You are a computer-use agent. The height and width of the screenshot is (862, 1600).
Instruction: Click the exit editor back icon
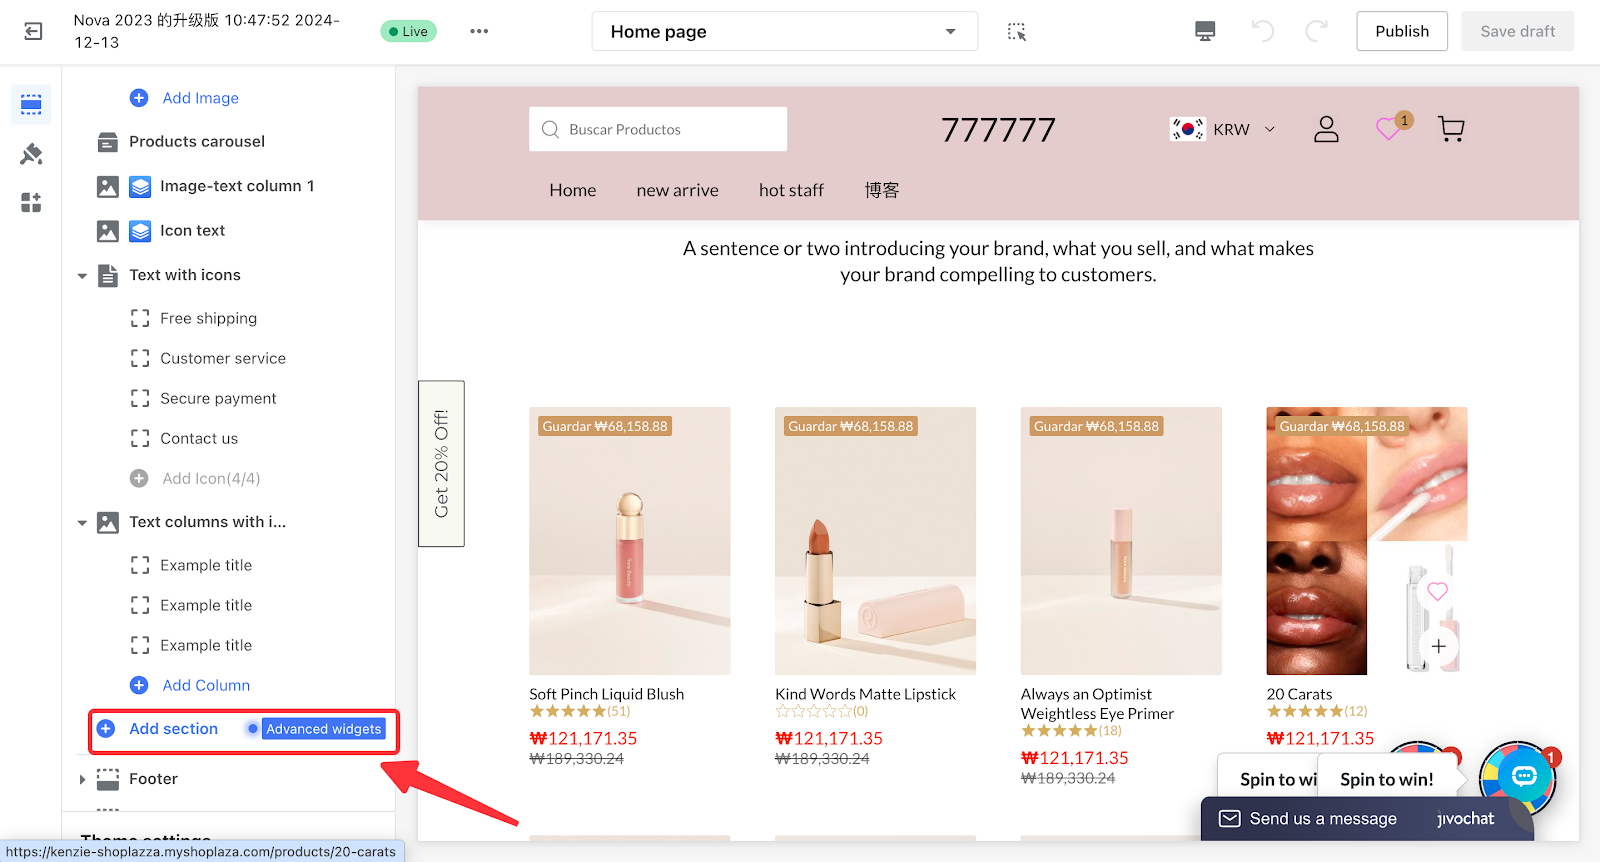tap(33, 32)
